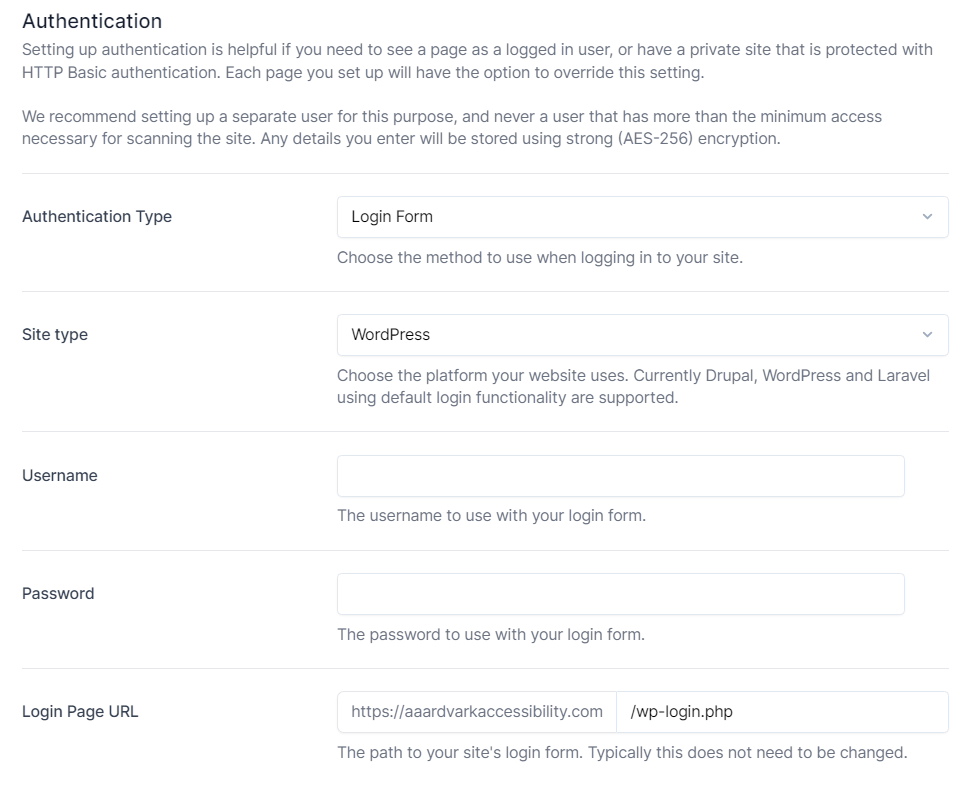Screen dimensions: 979x787
Task: Click the /wp-login.php login path field
Action: (x=782, y=712)
